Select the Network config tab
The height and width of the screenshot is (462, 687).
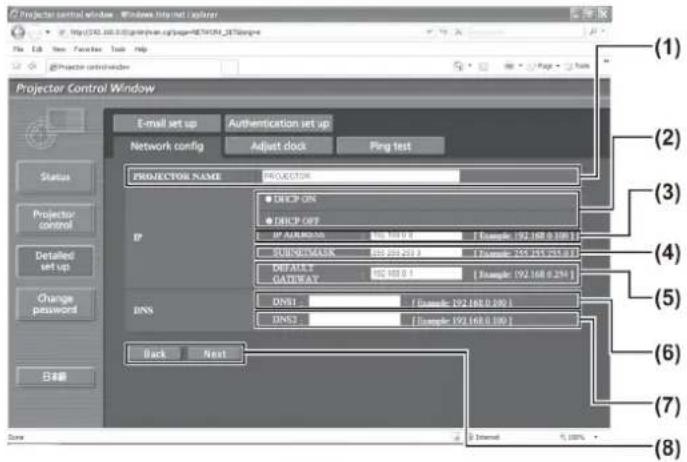point(167,146)
